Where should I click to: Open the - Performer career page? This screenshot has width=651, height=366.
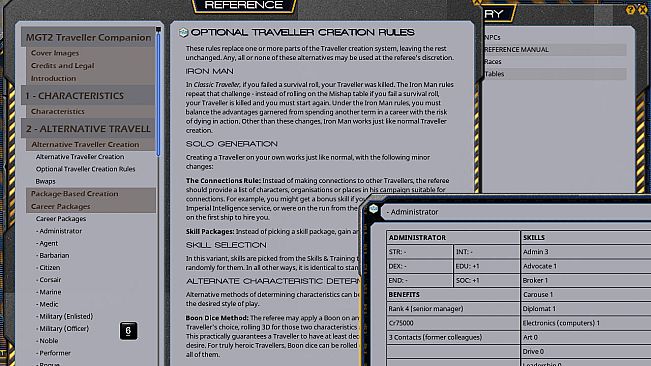pos(53,353)
